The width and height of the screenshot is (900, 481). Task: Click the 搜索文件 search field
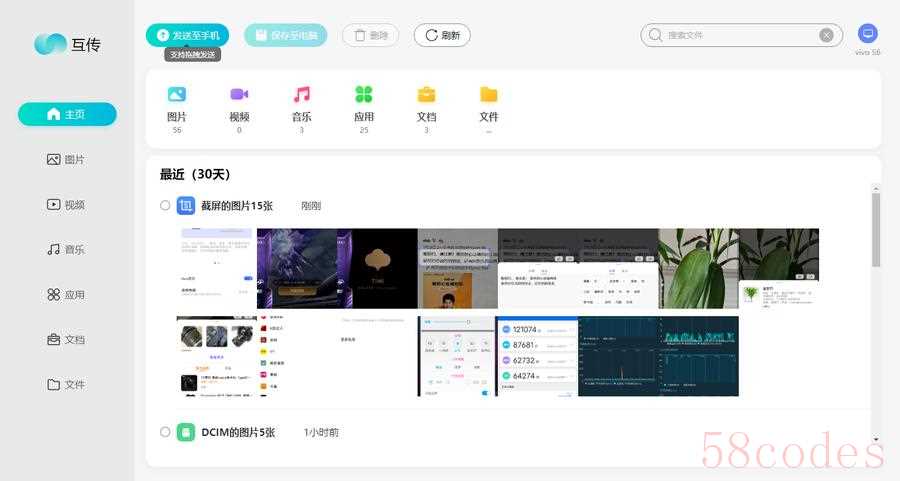(x=740, y=35)
